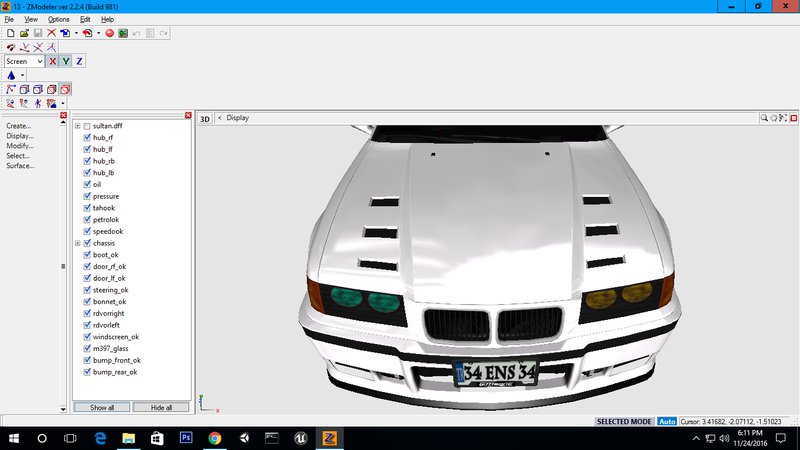Screen dimensions: 800x450
Task: Open the Screen axis dropdown
Action: point(24,61)
